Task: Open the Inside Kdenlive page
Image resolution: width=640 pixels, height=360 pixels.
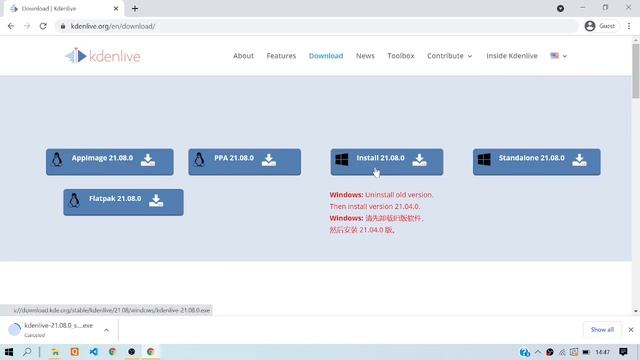Action: pos(511,56)
